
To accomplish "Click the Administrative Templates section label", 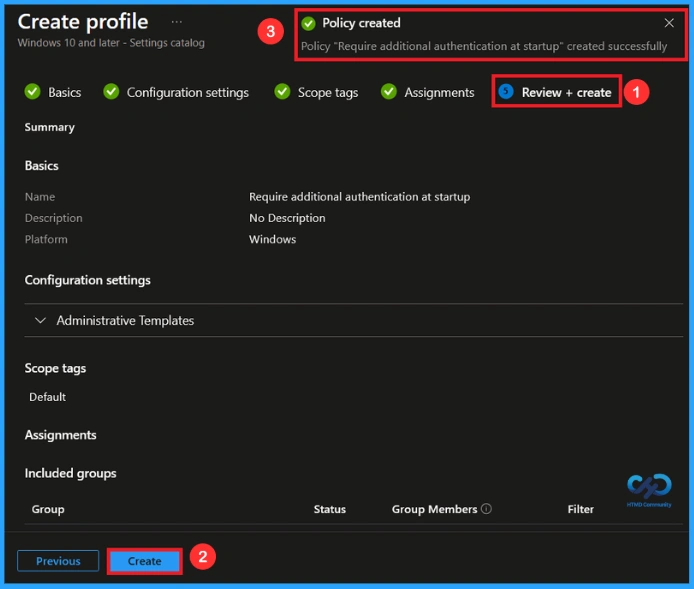I will [x=125, y=320].
